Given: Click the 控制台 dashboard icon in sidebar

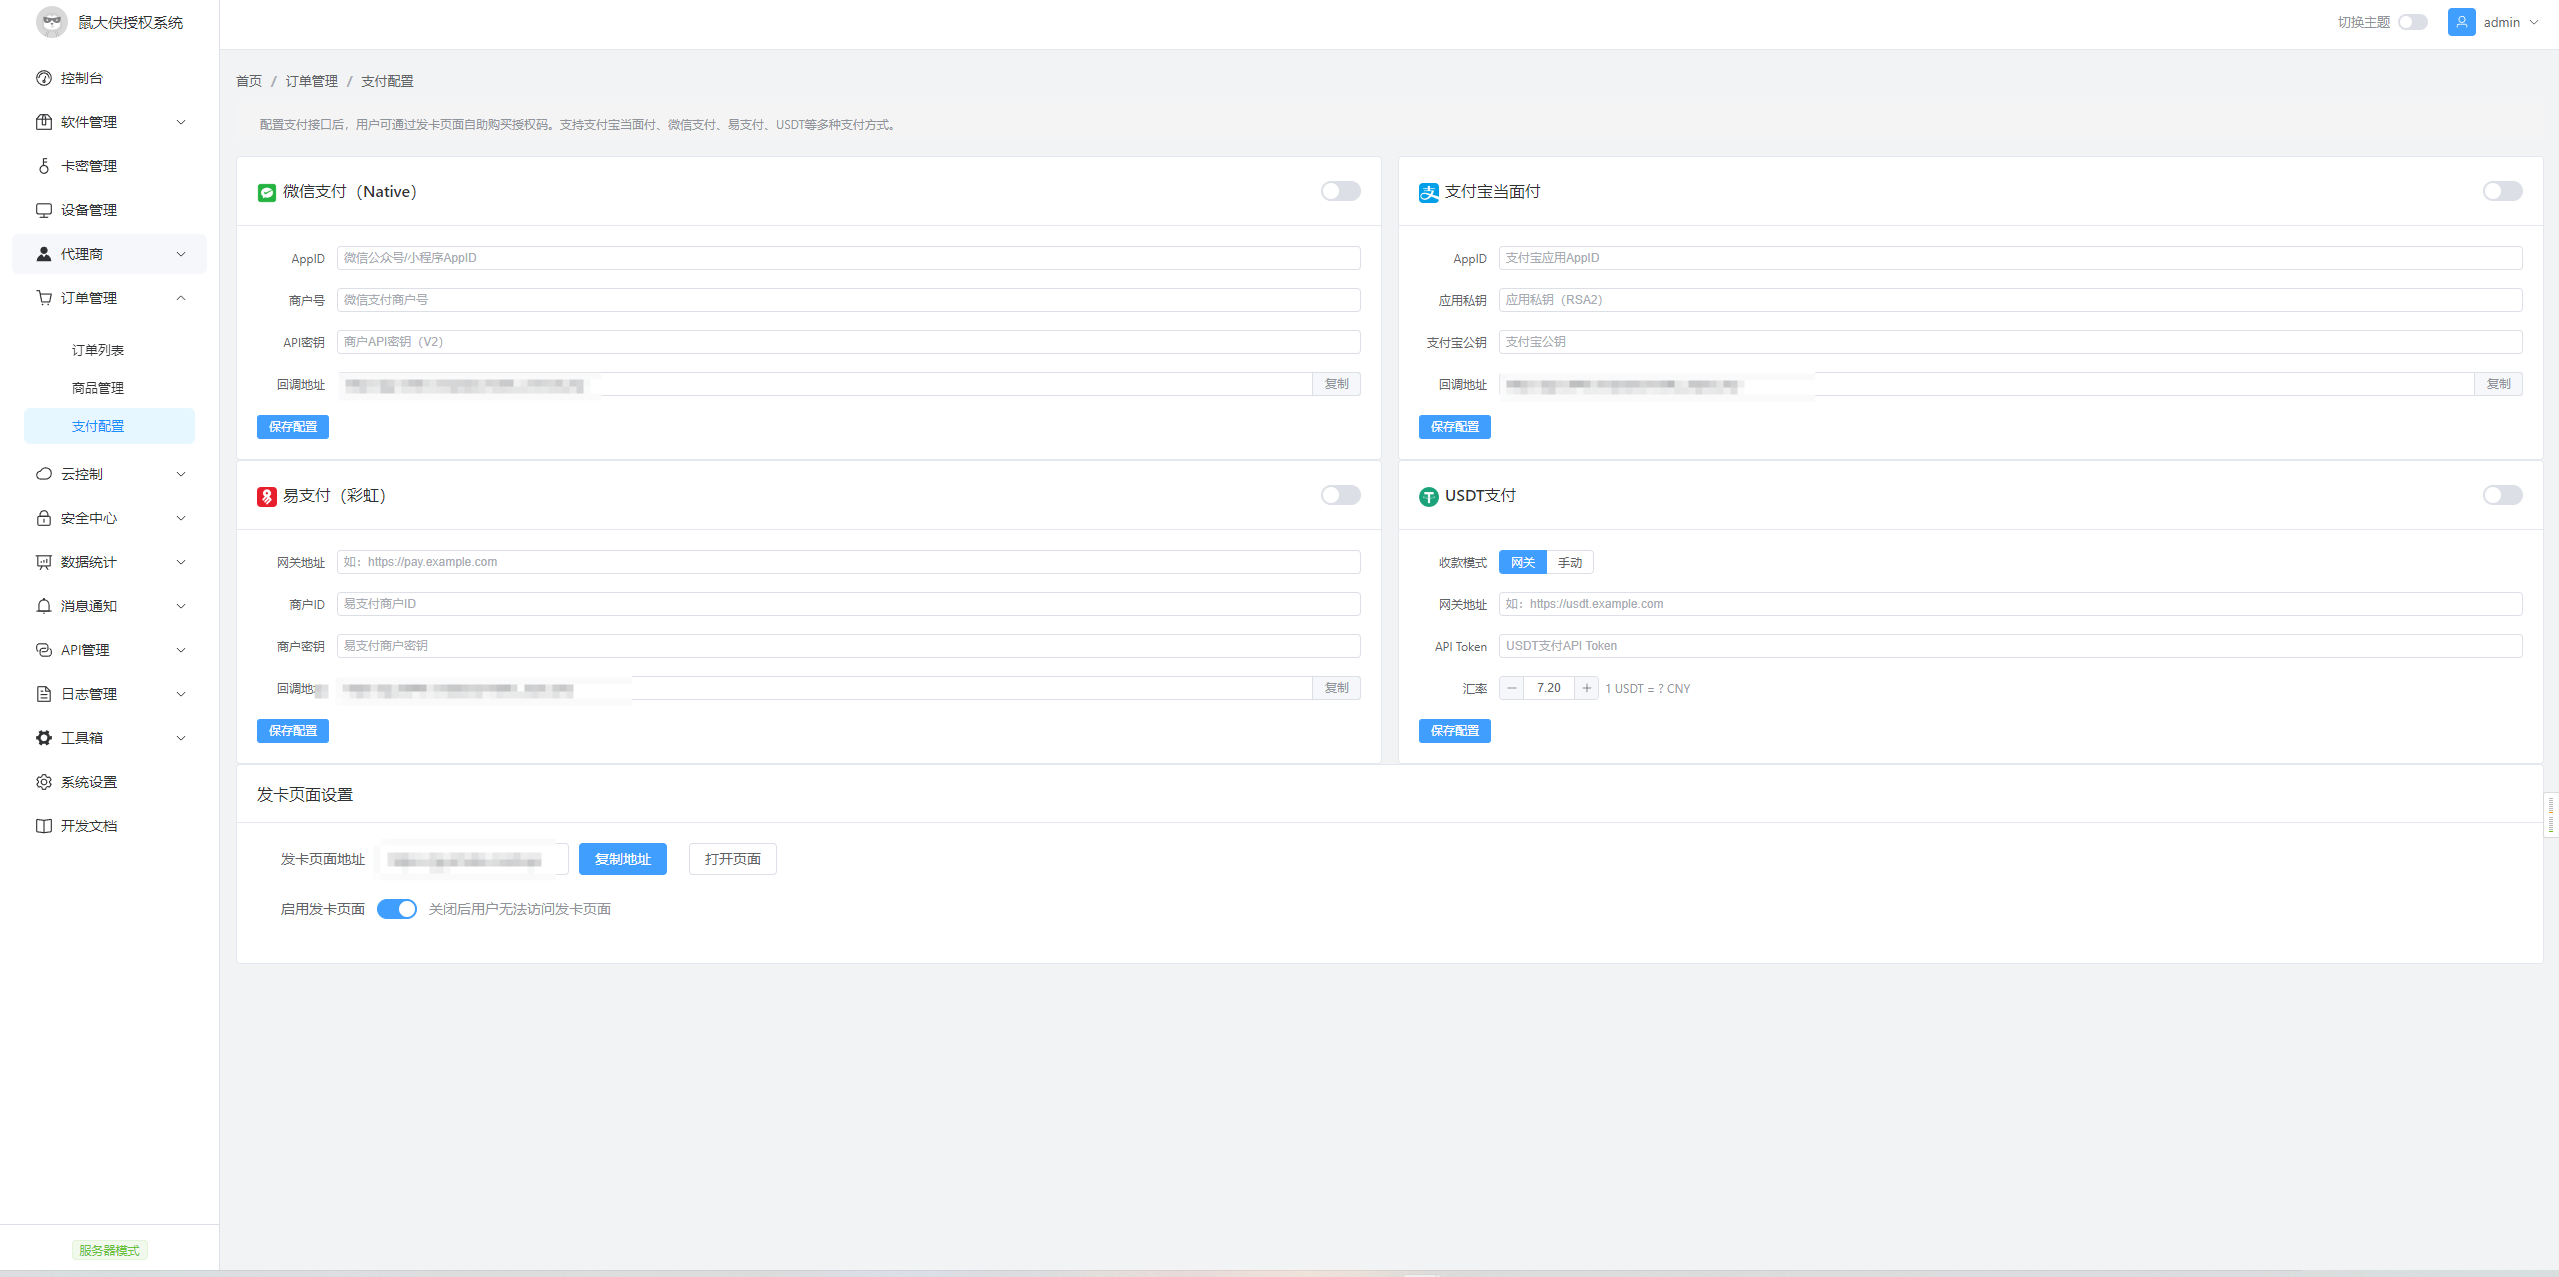Looking at the screenshot, I should click(x=44, y=78).
